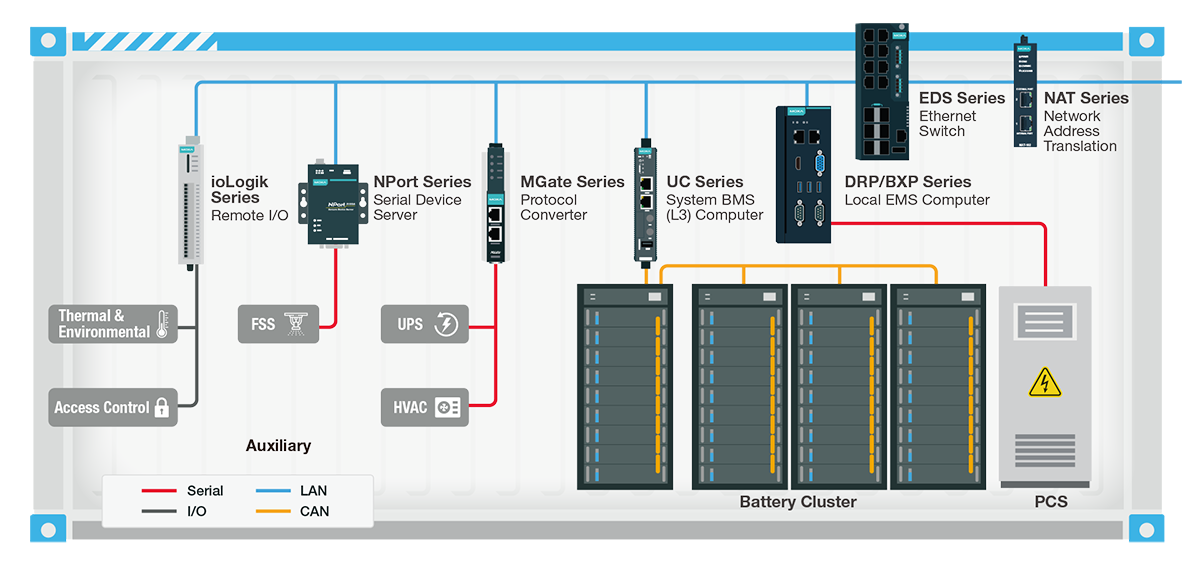Click the 'NAT Series' label
Image resolution: width=1200 pixels, height=565 pixels.
point(1086,98)
